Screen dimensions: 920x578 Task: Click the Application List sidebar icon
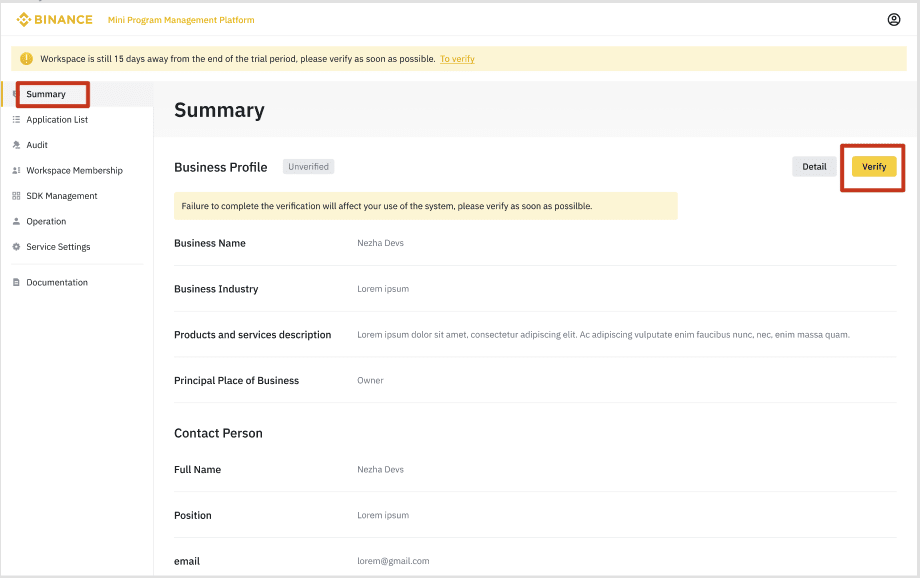click(x=16, y=120)
